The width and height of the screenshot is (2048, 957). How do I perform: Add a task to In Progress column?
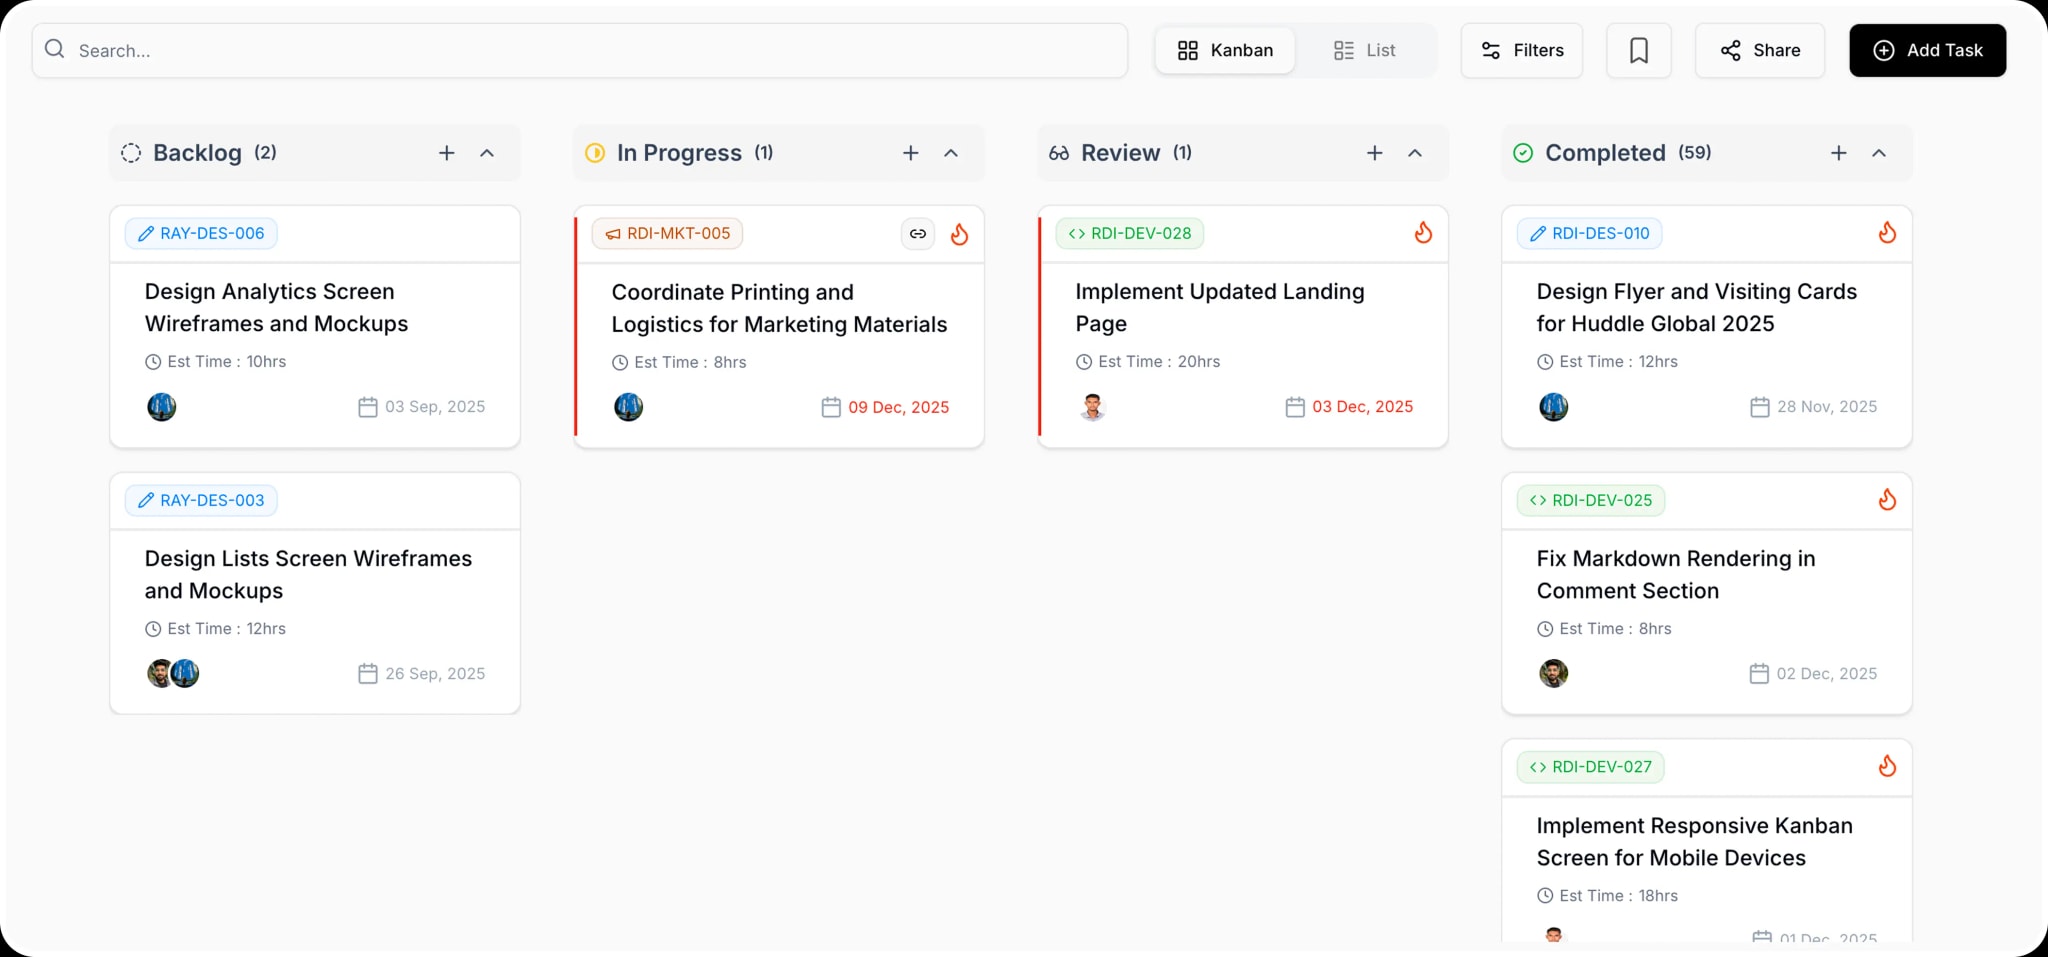click(x=910, y=153)
